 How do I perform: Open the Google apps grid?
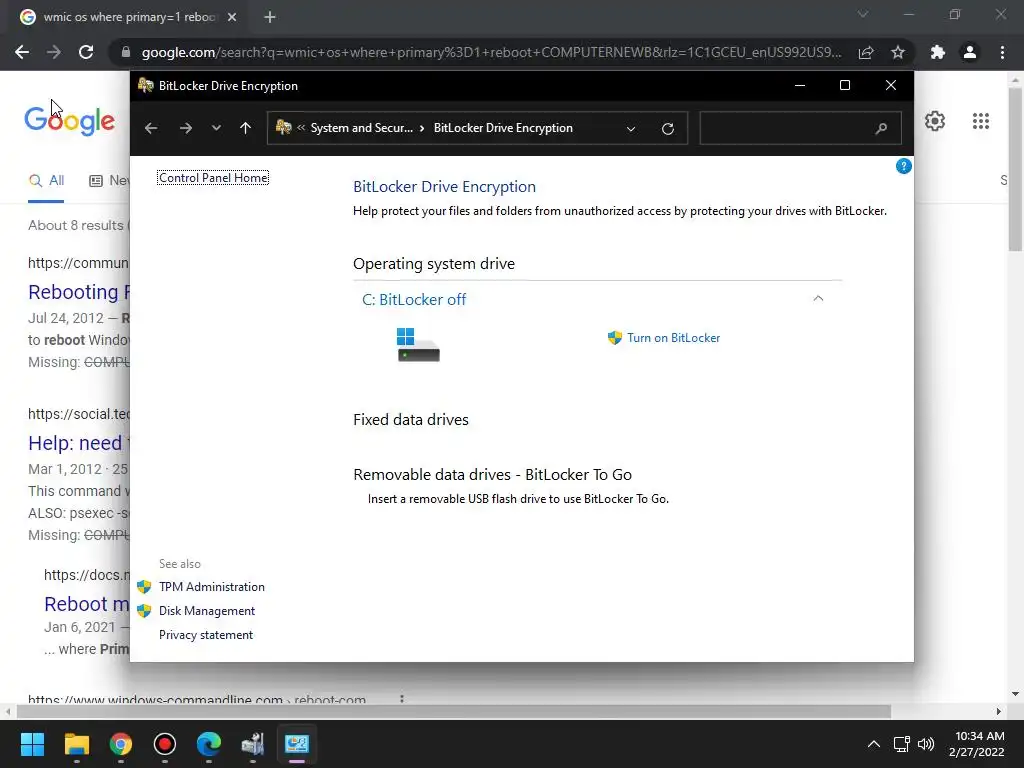click(980, 121)
